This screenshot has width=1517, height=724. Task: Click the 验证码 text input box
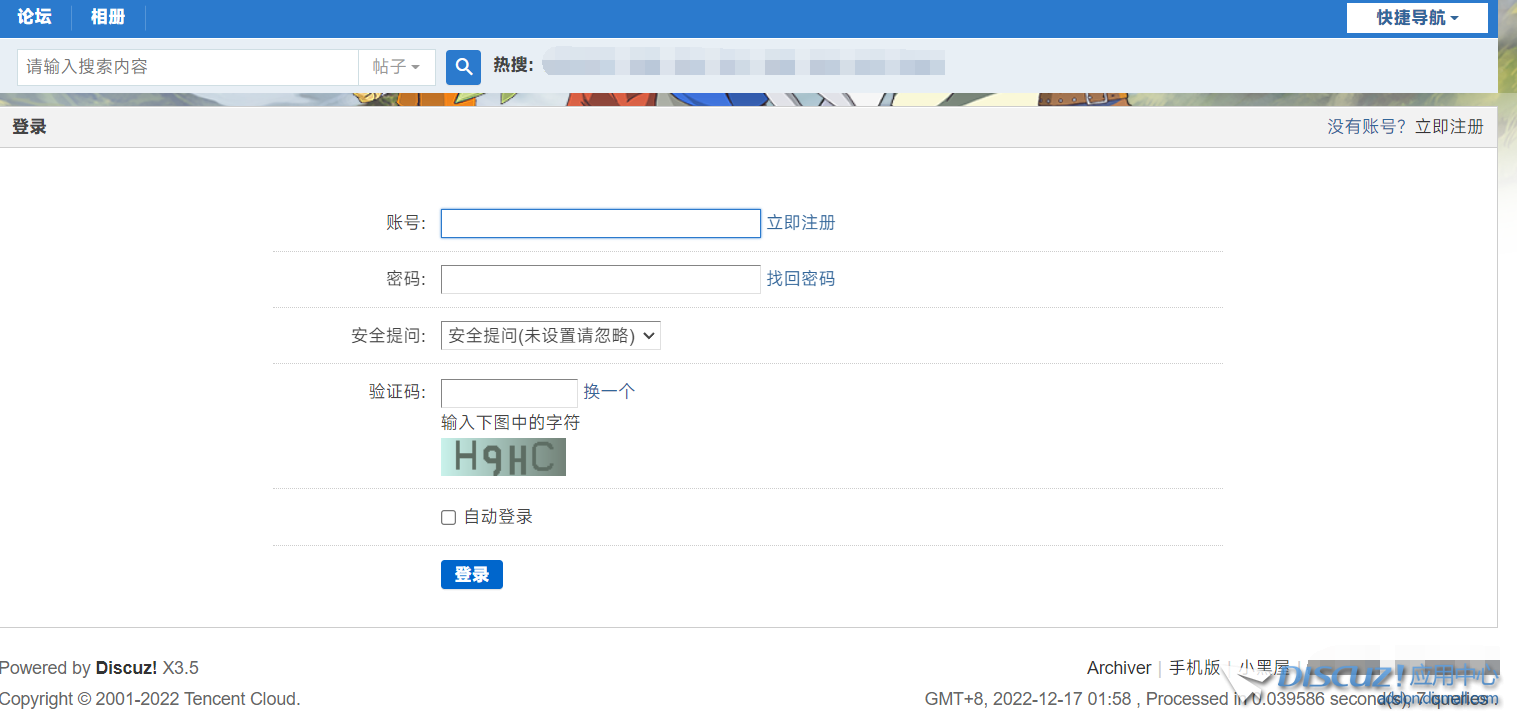point(509,392)
